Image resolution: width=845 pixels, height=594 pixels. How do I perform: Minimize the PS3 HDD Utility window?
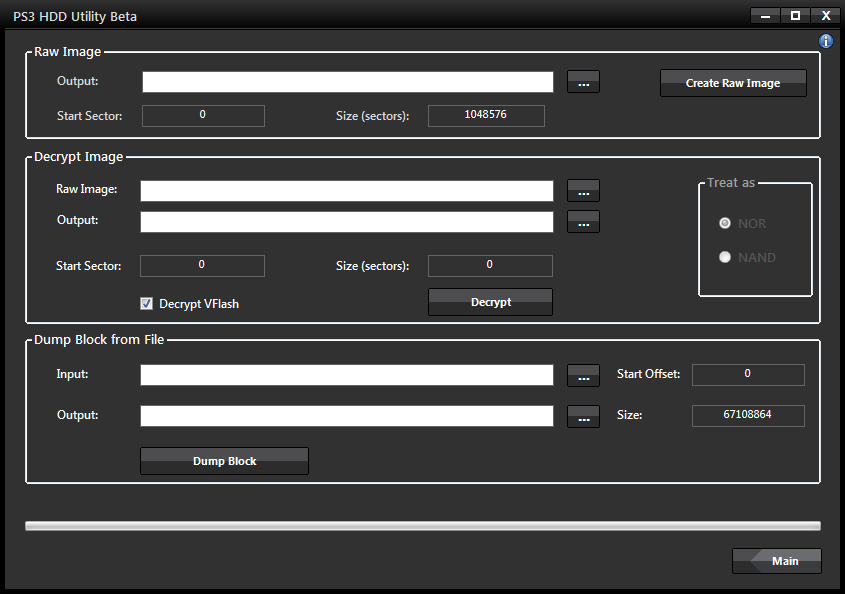pos(765,16)
